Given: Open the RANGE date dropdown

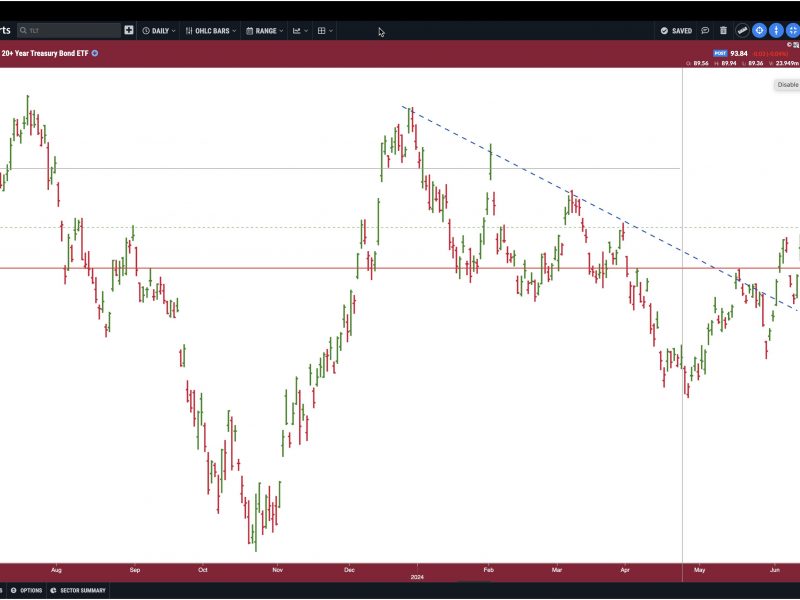Looking at the screenshot, I should click(264, 31).
